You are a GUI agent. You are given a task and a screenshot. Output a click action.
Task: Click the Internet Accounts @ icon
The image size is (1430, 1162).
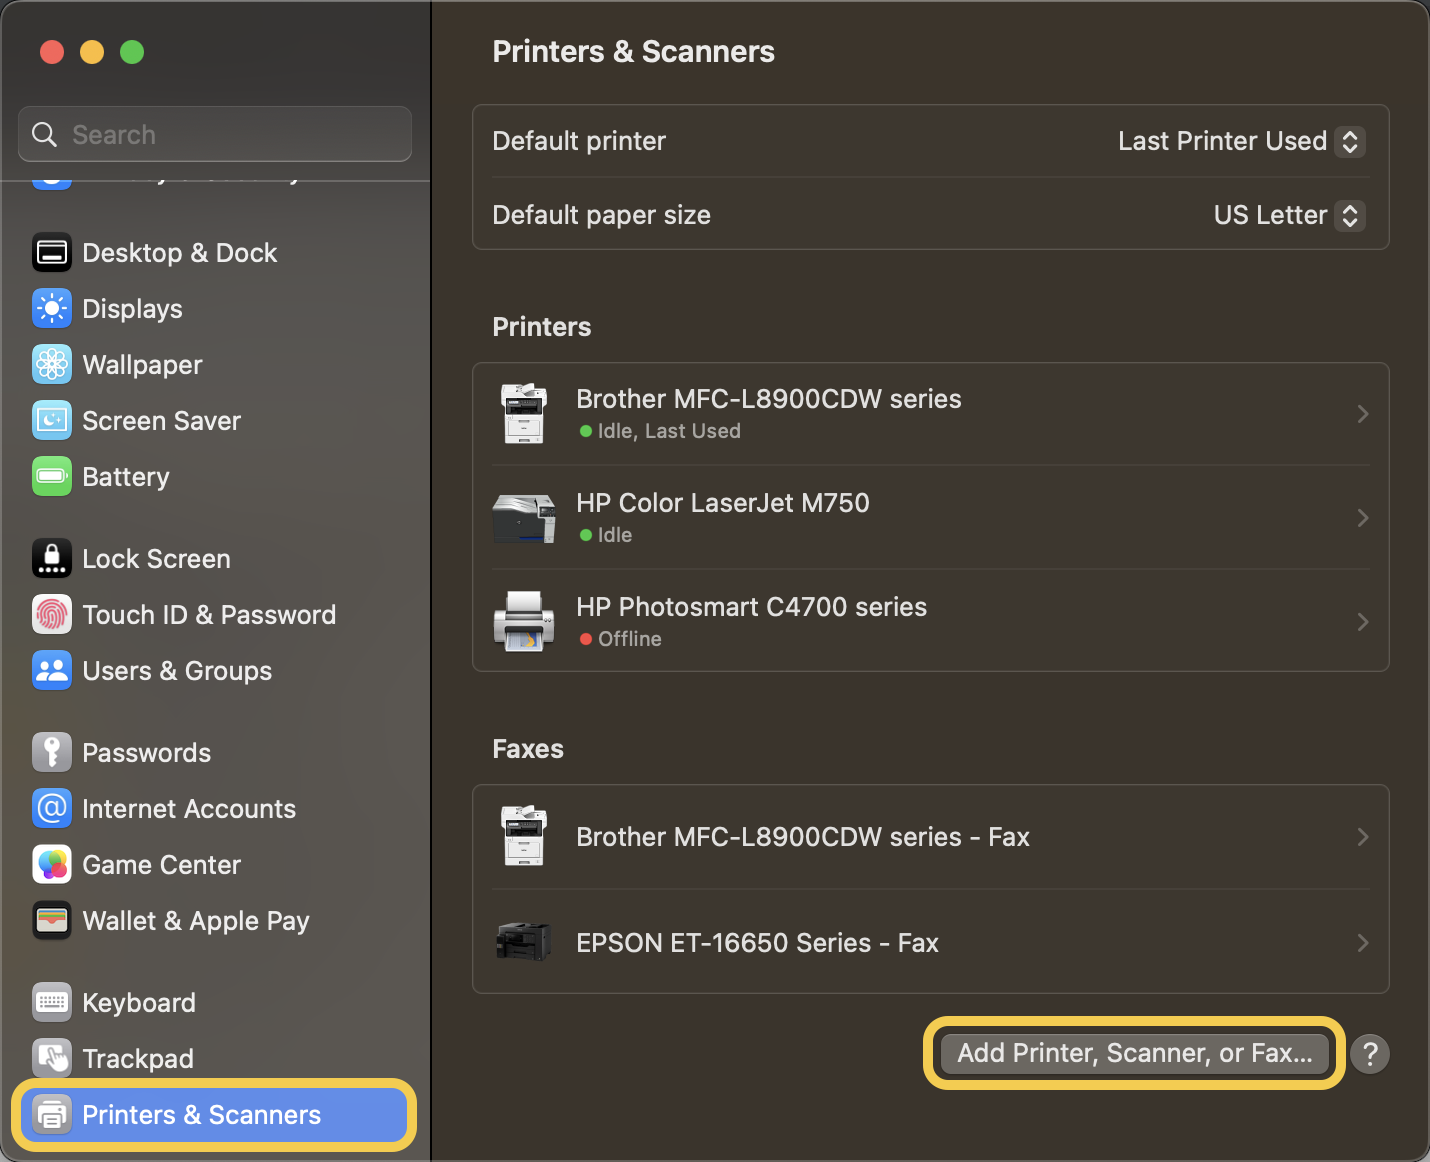pos(52,809)
